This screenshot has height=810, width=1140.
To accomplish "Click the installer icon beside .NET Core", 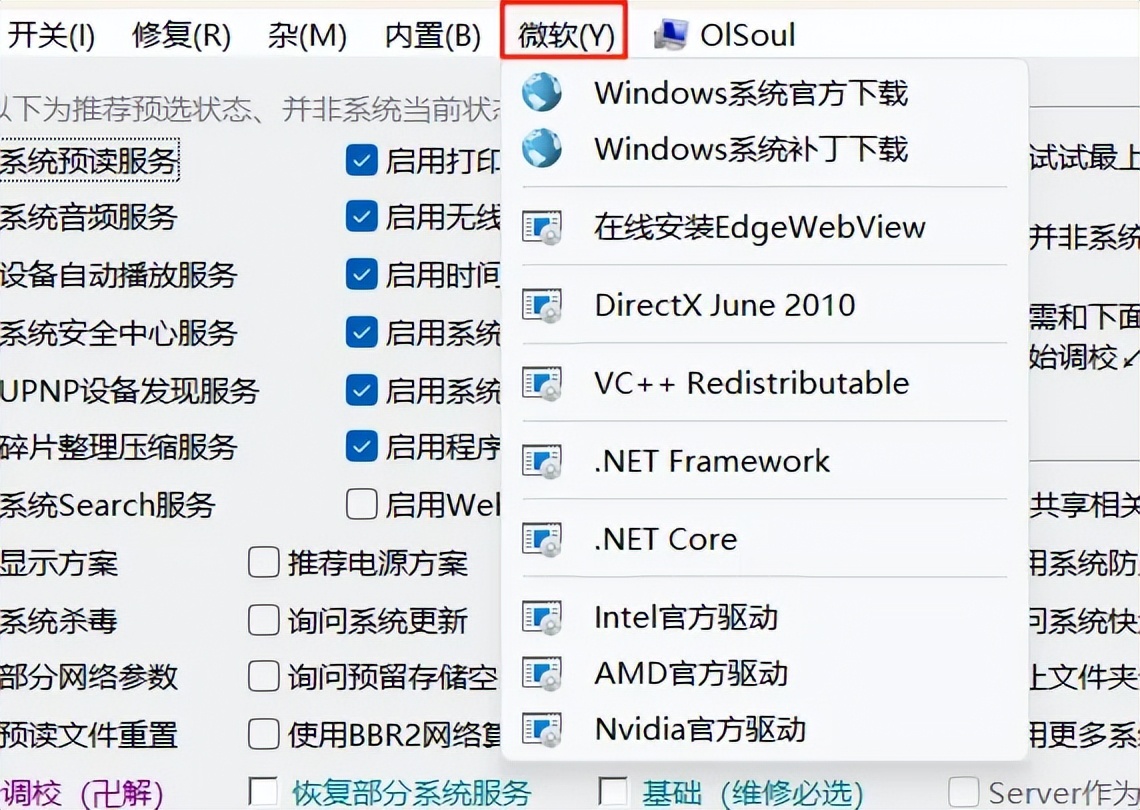I will coord(542,540).
